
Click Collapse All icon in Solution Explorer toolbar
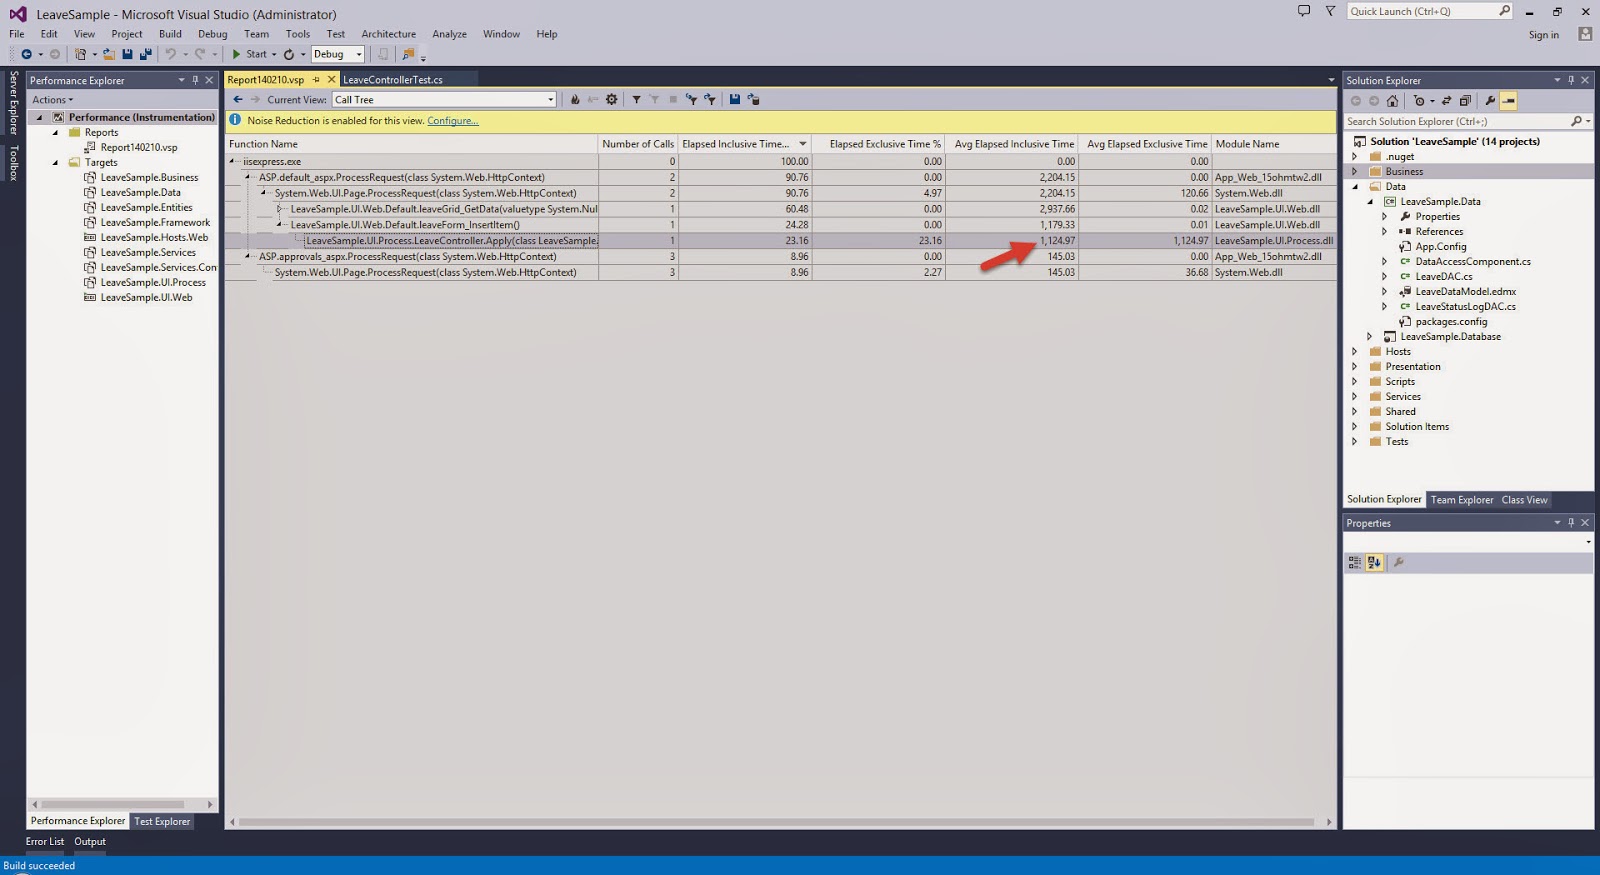click(x=1466, y=100)
